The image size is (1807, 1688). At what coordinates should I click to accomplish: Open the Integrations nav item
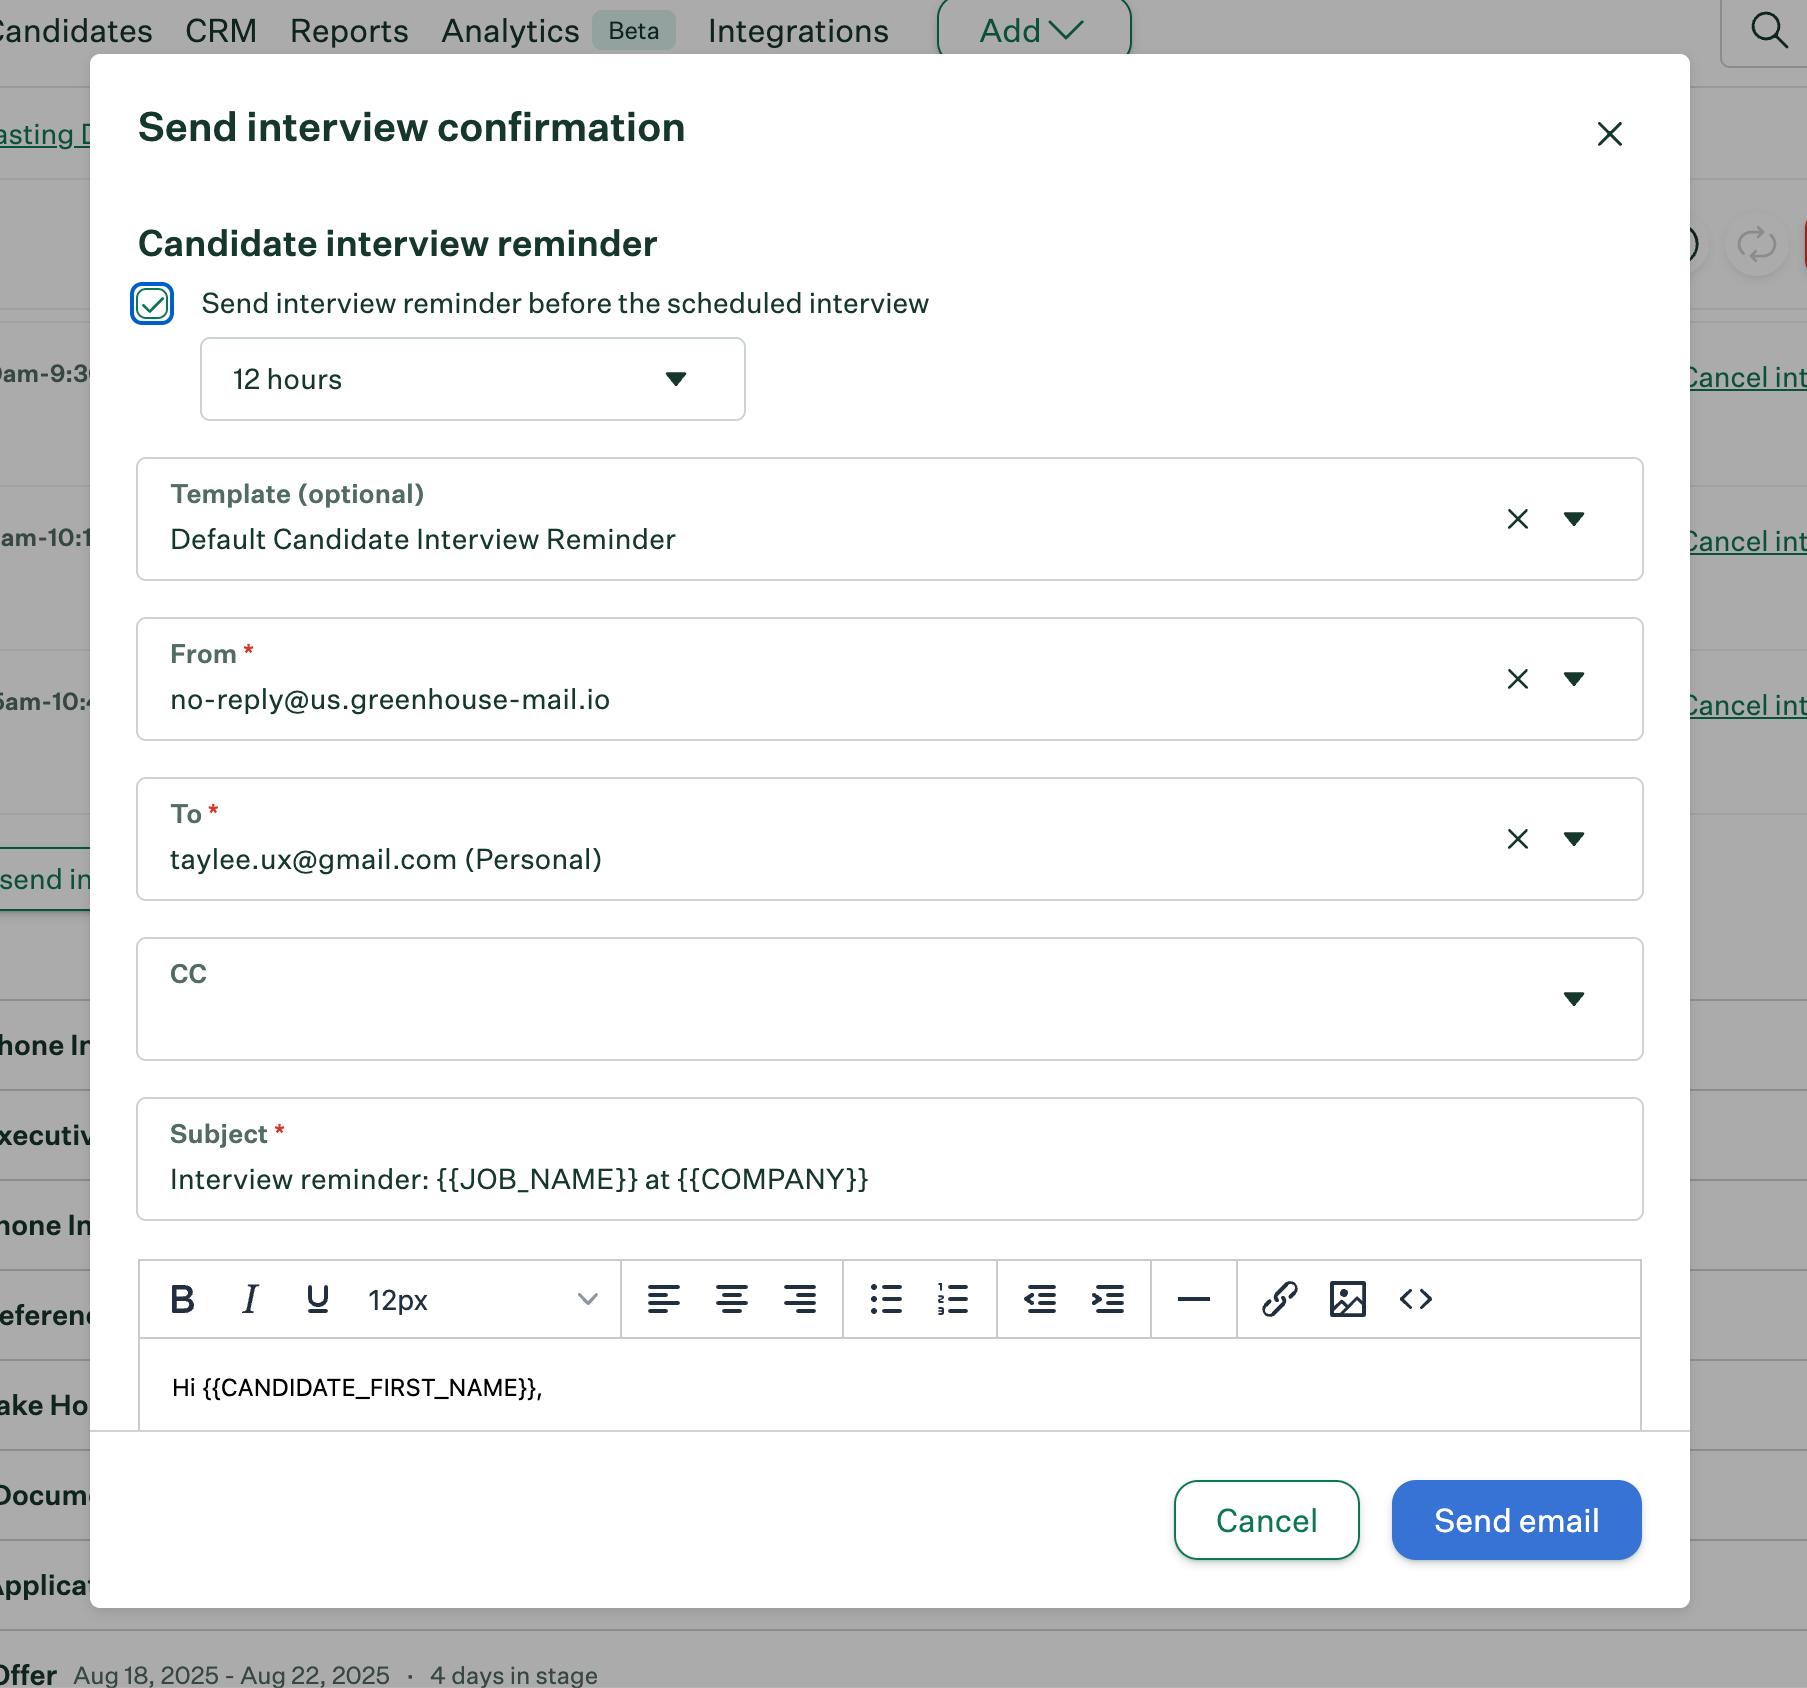click(x=798, y=30)
